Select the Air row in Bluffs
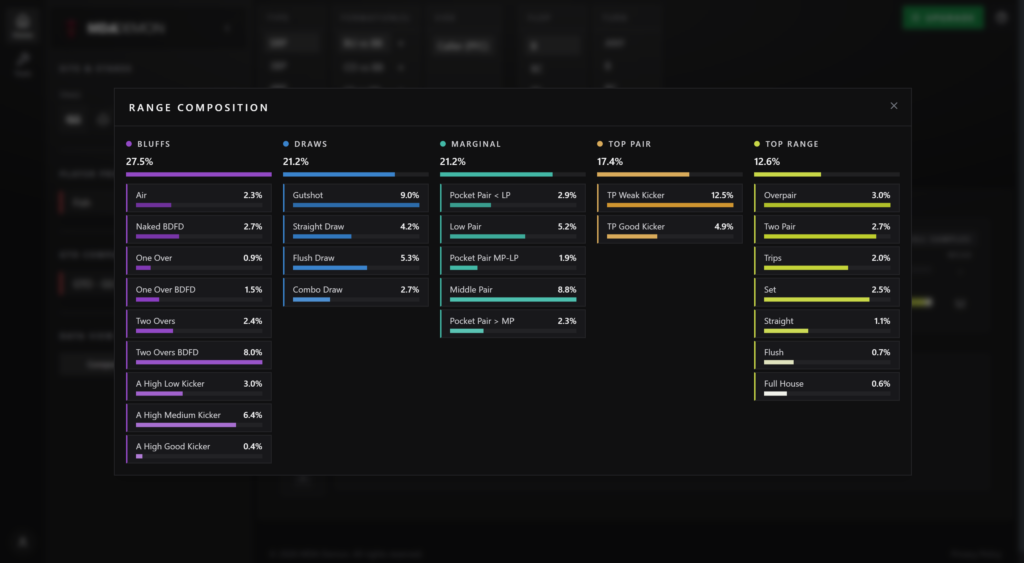Viewport: 1024px width, 563px height. click(x=199, y=198)
